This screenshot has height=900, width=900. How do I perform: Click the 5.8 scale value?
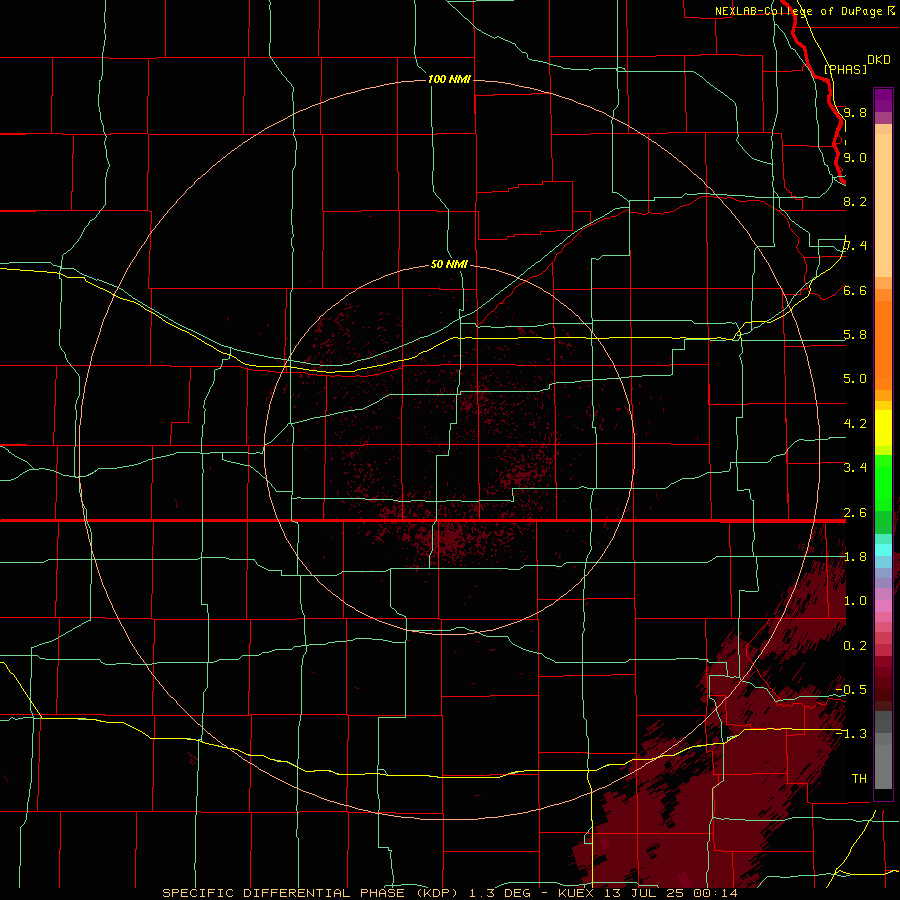[x=855, y=335]
